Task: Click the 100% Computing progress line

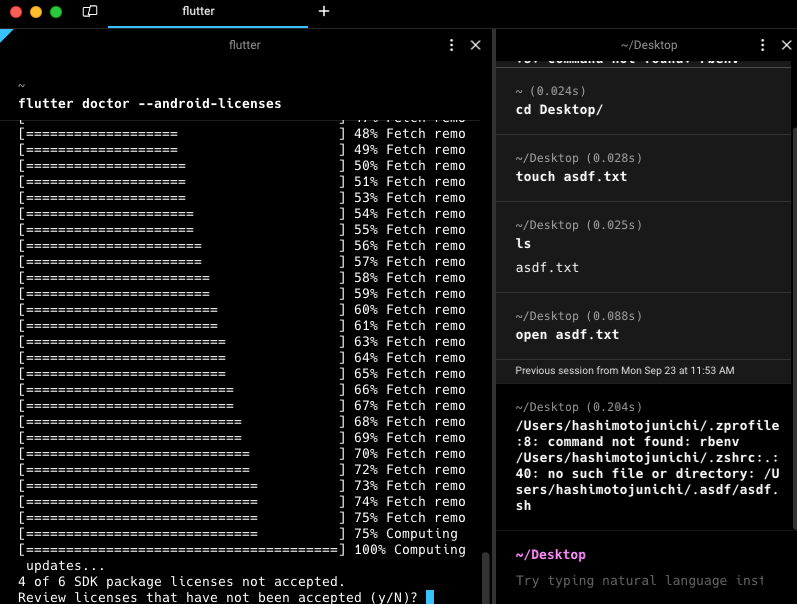Action: 242,550
